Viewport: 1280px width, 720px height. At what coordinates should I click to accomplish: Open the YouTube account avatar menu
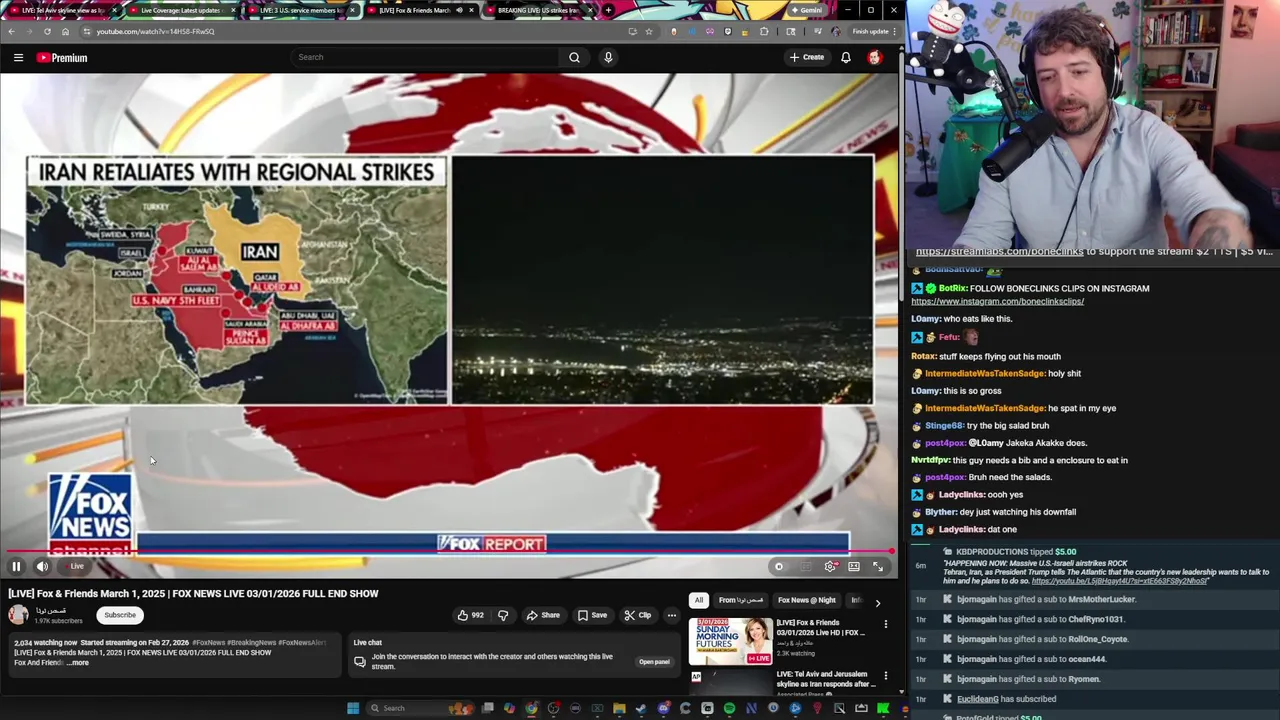pyautogui.click(x=874, y=58)
